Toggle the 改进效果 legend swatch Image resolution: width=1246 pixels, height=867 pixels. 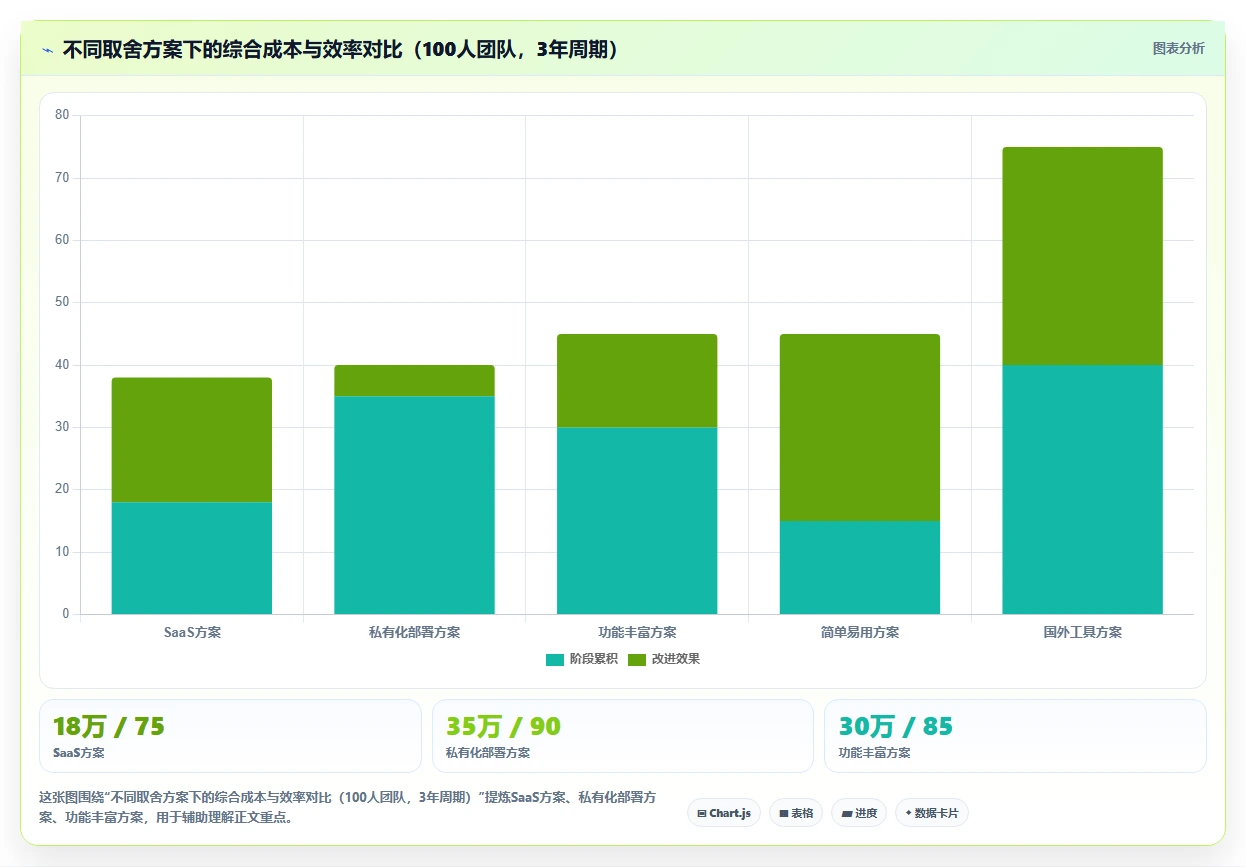point(637,659)
